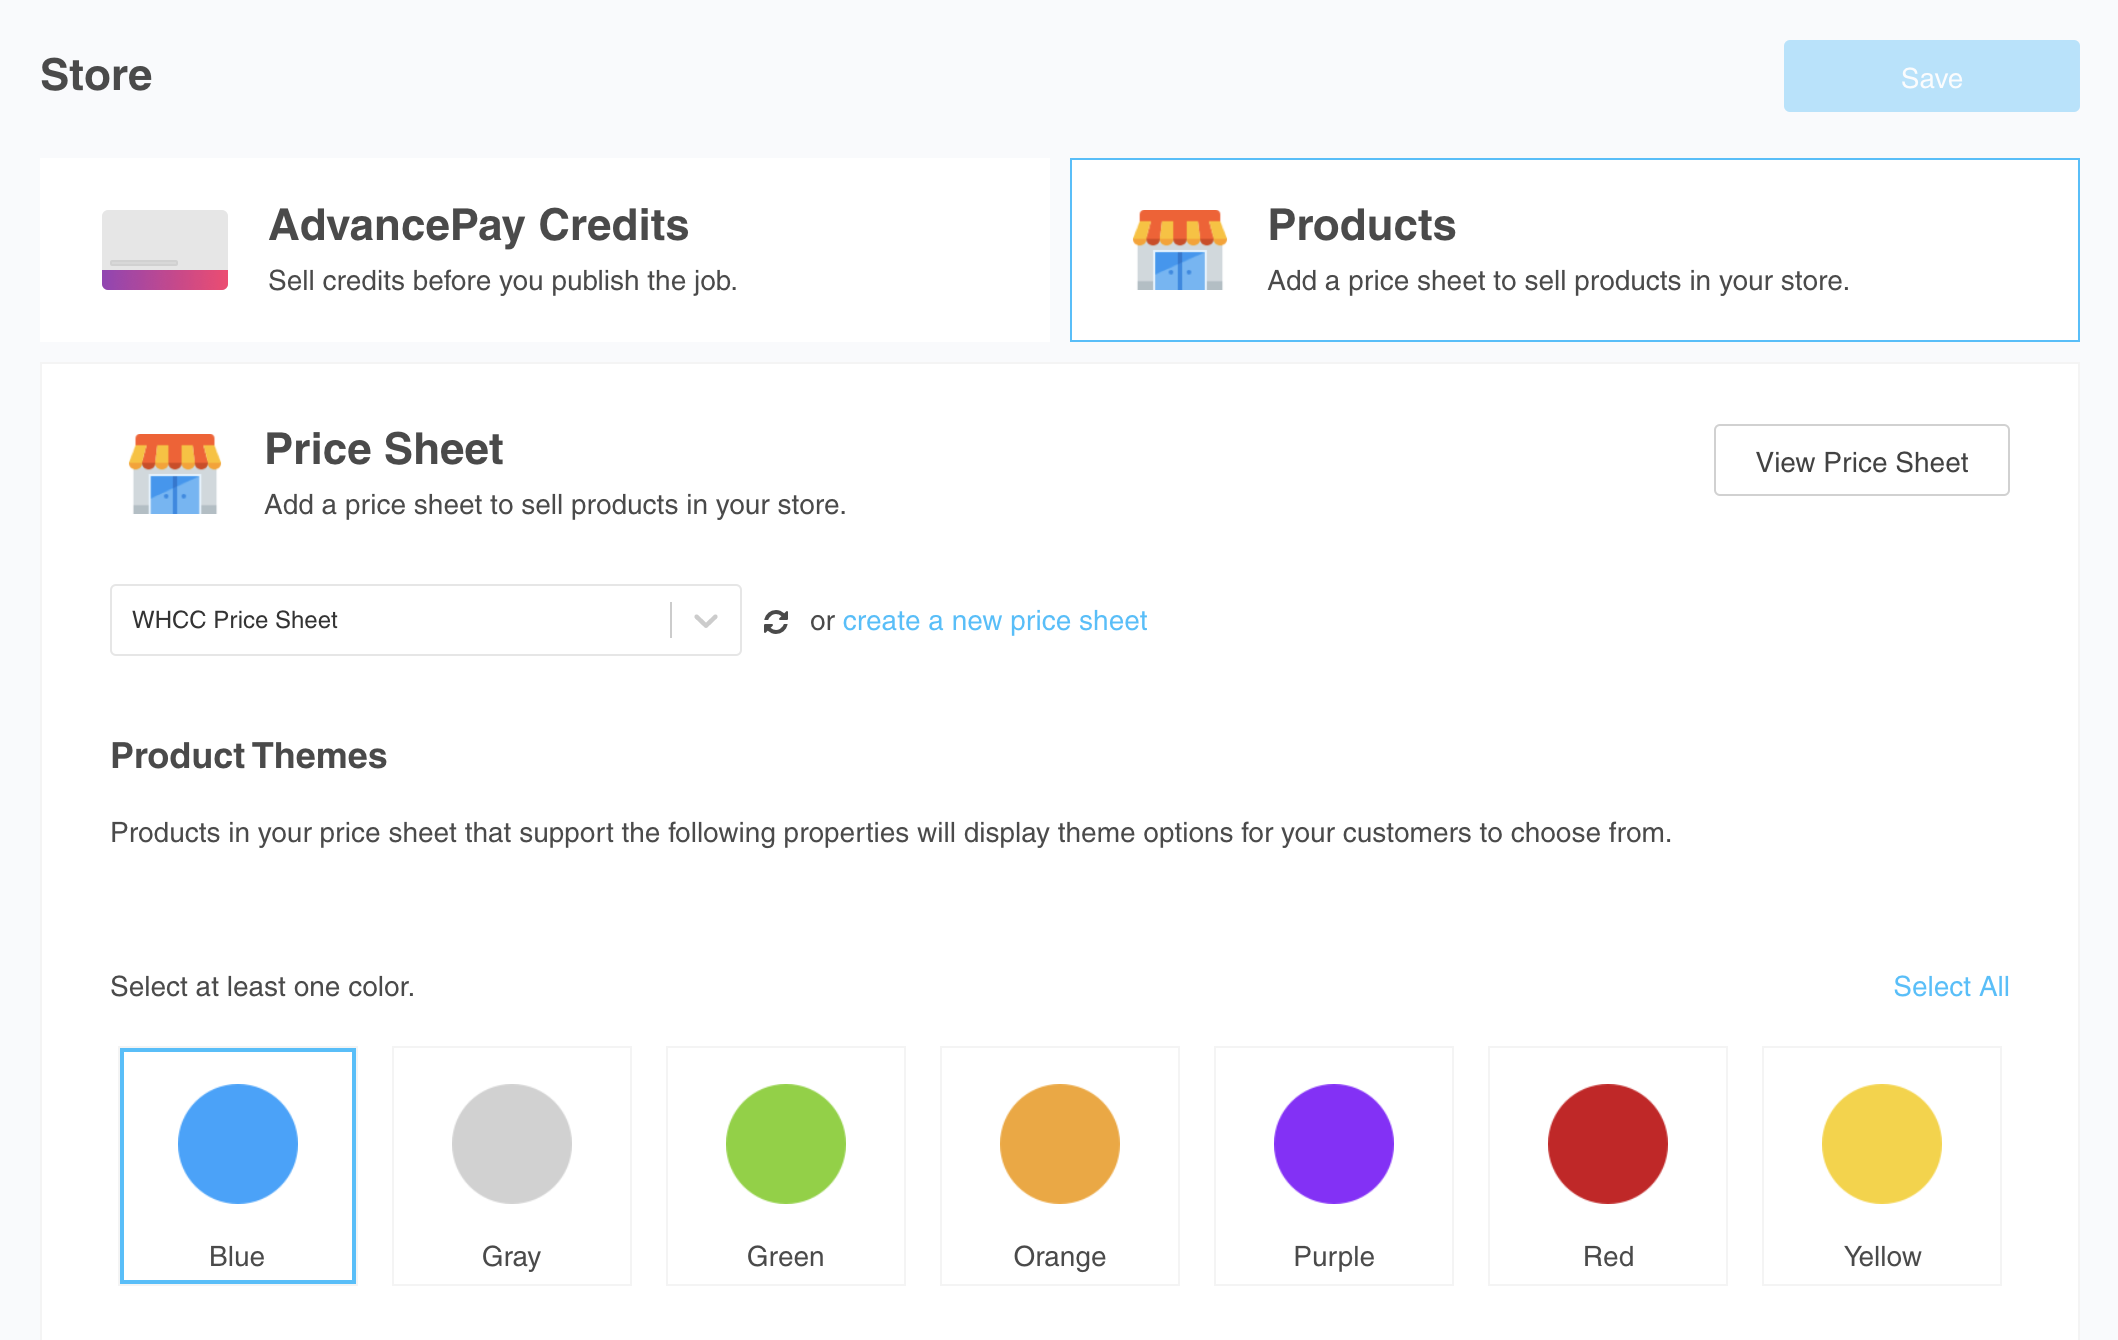The height and width of the screenshot is (1340, 2118).
Task: Expand the WHCC Price Sheet selector chevron
Action: [x=705, y=620]
